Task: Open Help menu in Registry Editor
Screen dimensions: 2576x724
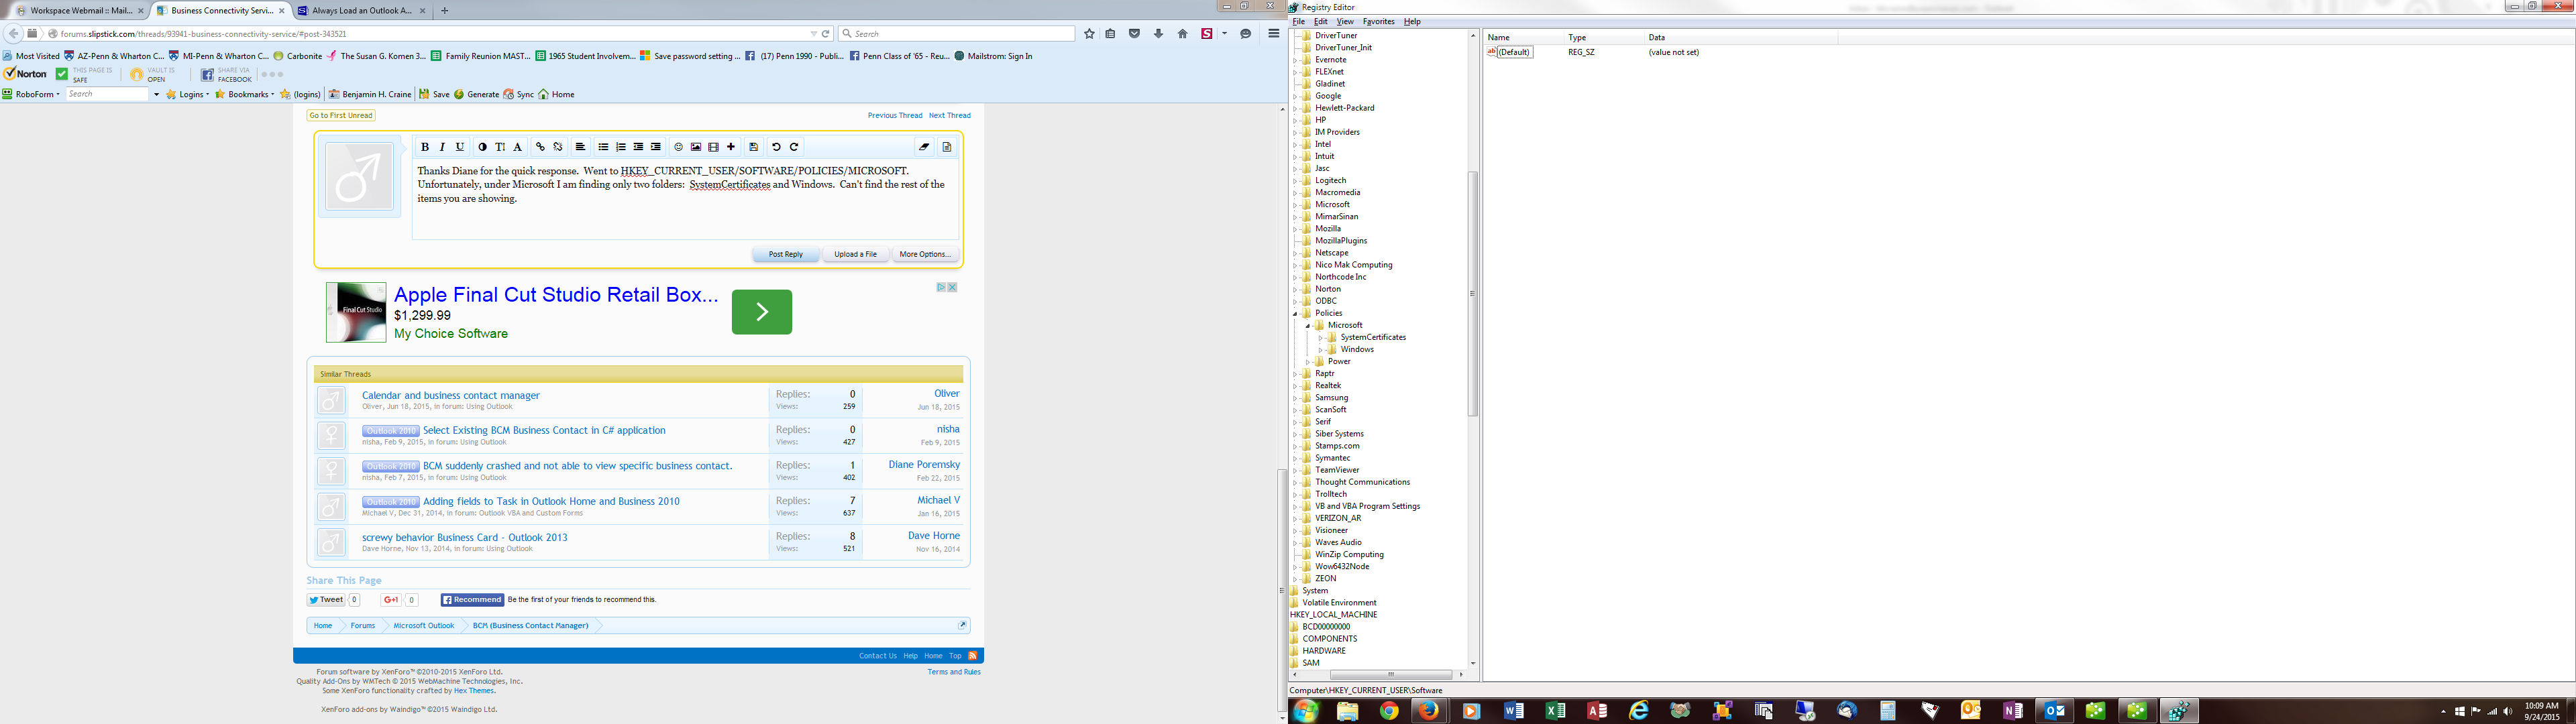Action: point(1412,21)
